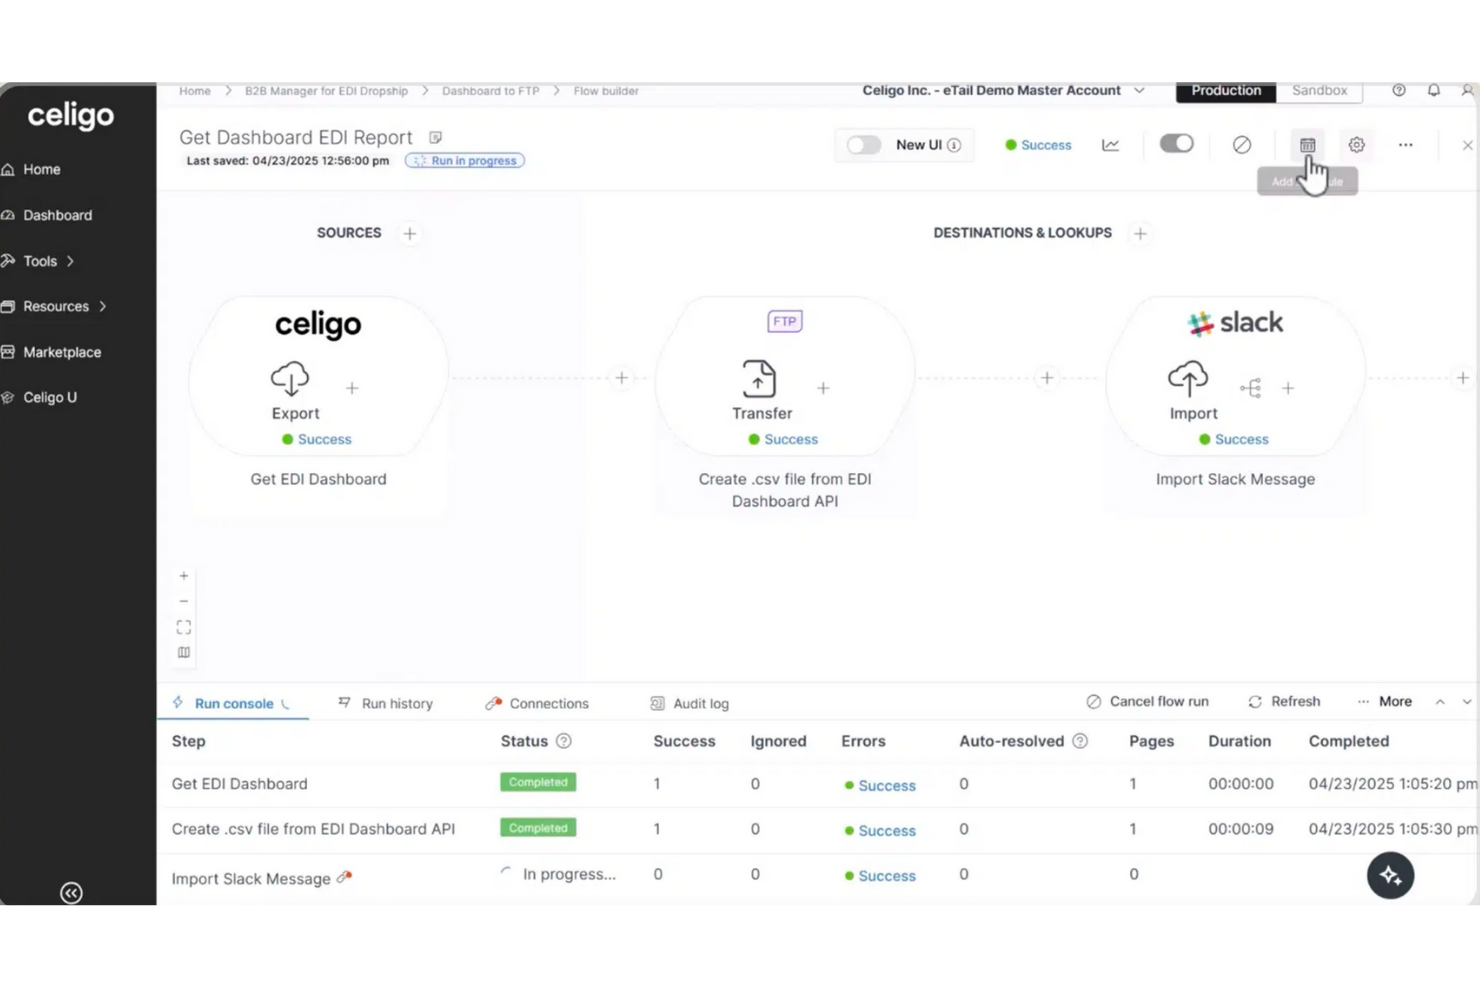Viewport: 1480px width, 987px height.
Task: Open flow settings gear icon
Action: (x=1357, y=145)
